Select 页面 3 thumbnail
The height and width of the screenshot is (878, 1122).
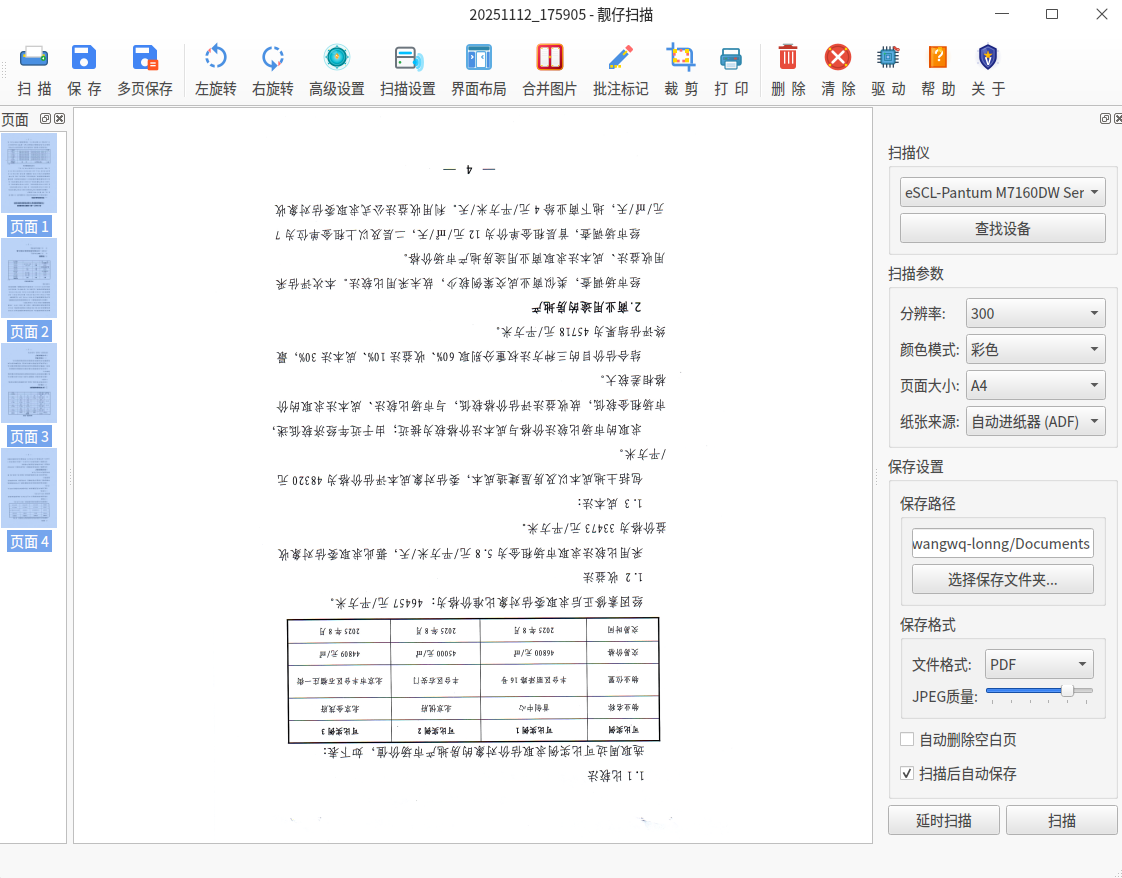[x=29, y=395]
